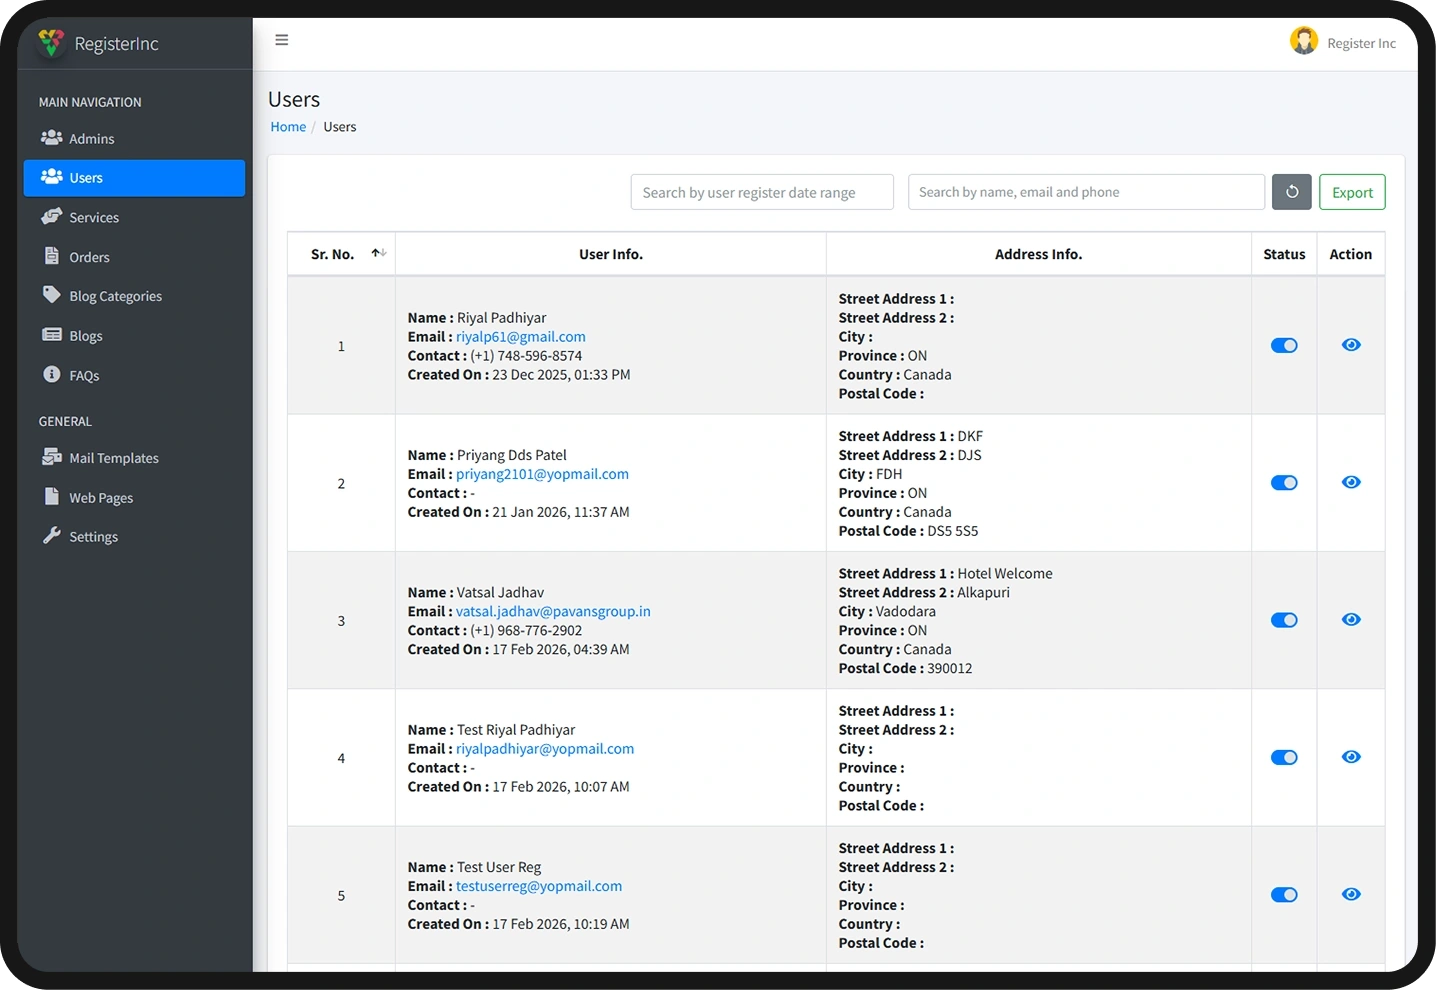The width and height of the screenshot is (1436, 990).
Task: Toggle status switch for Priyang Dds Patel
Action: tap(1284, 483)
